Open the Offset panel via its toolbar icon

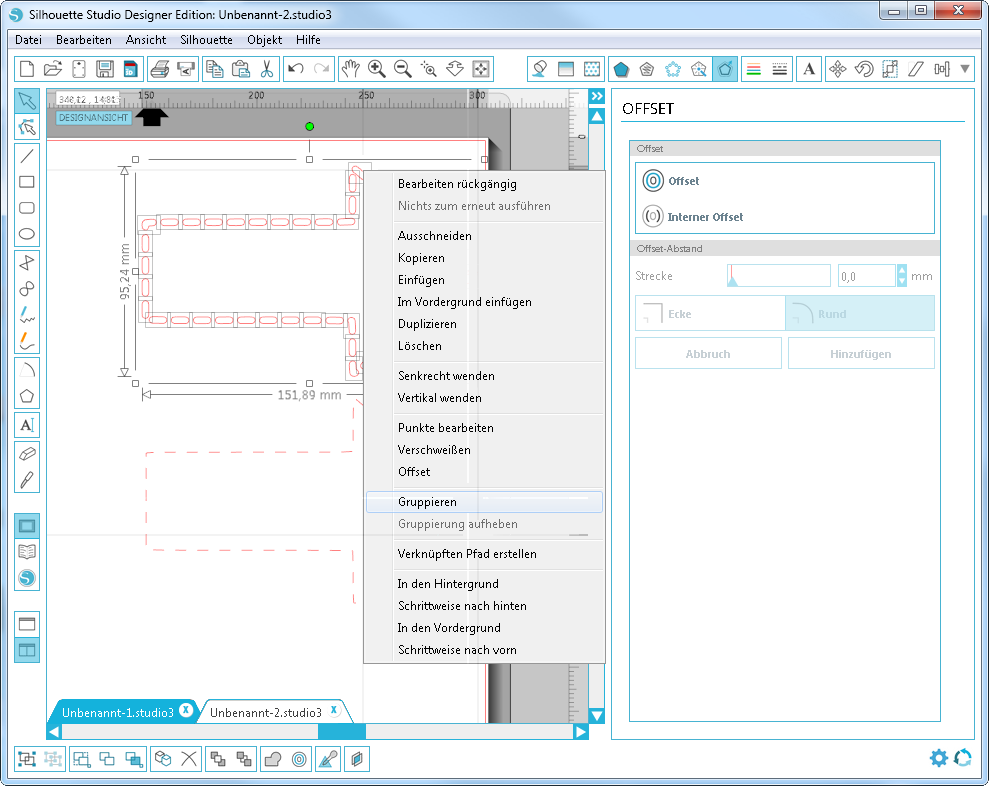click(x=725, y=69)
